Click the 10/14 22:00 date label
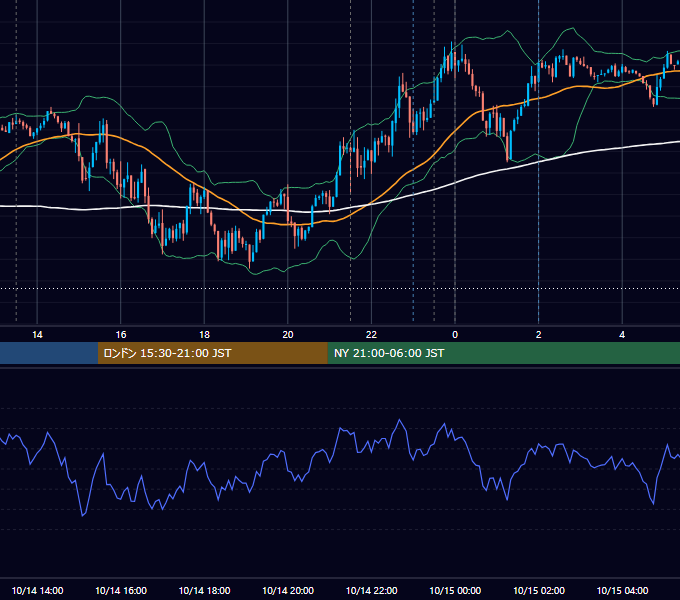680x600 pixels. 372,591
